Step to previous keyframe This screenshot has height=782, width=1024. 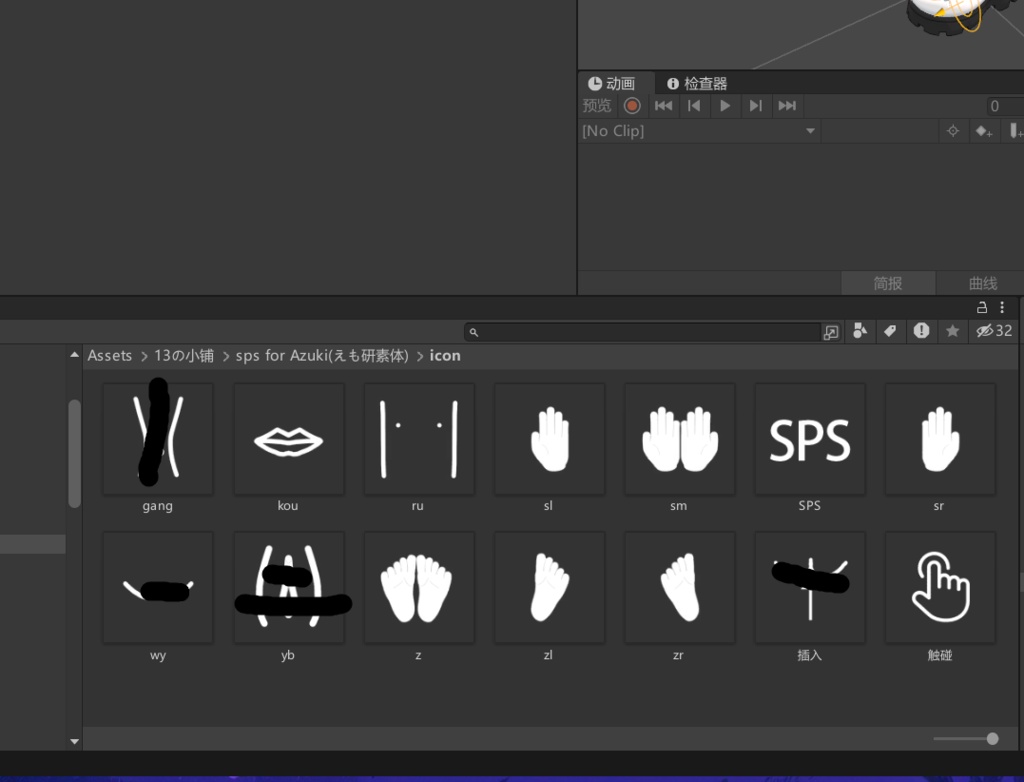point(694,106)
